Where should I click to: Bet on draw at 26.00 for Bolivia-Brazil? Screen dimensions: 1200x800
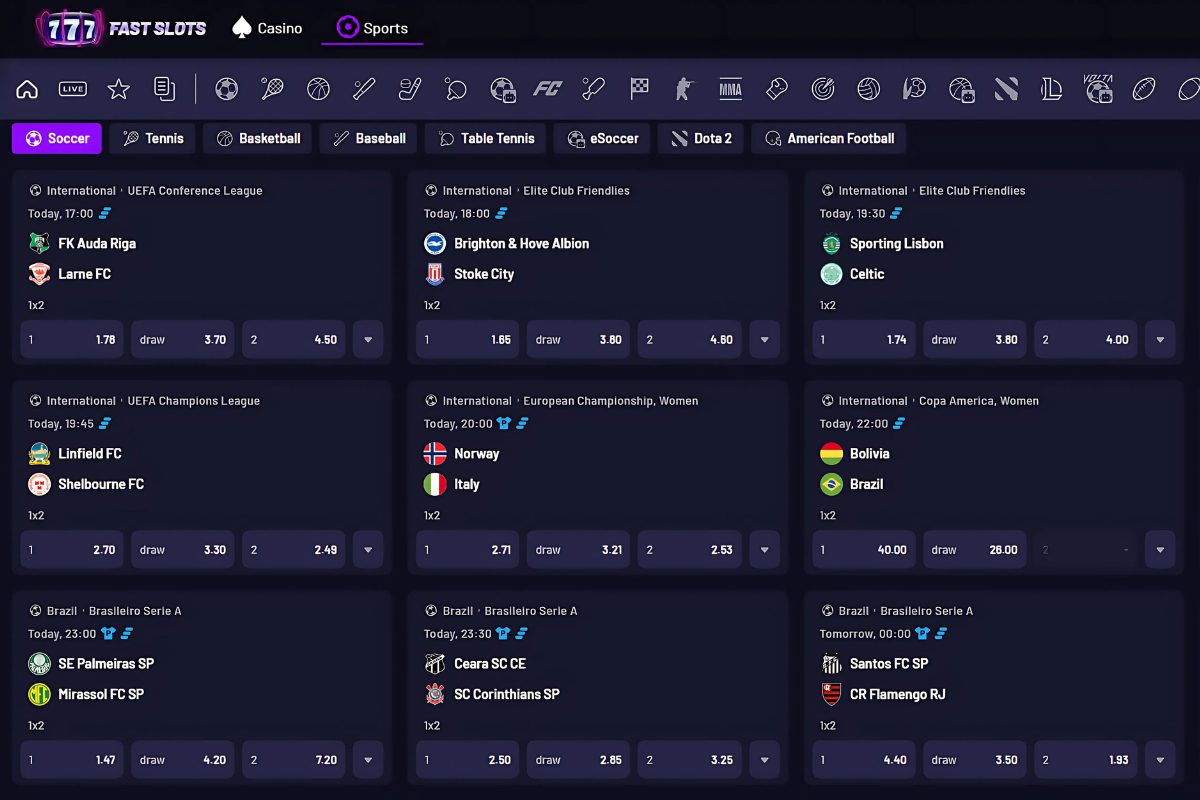click(974, 550)
